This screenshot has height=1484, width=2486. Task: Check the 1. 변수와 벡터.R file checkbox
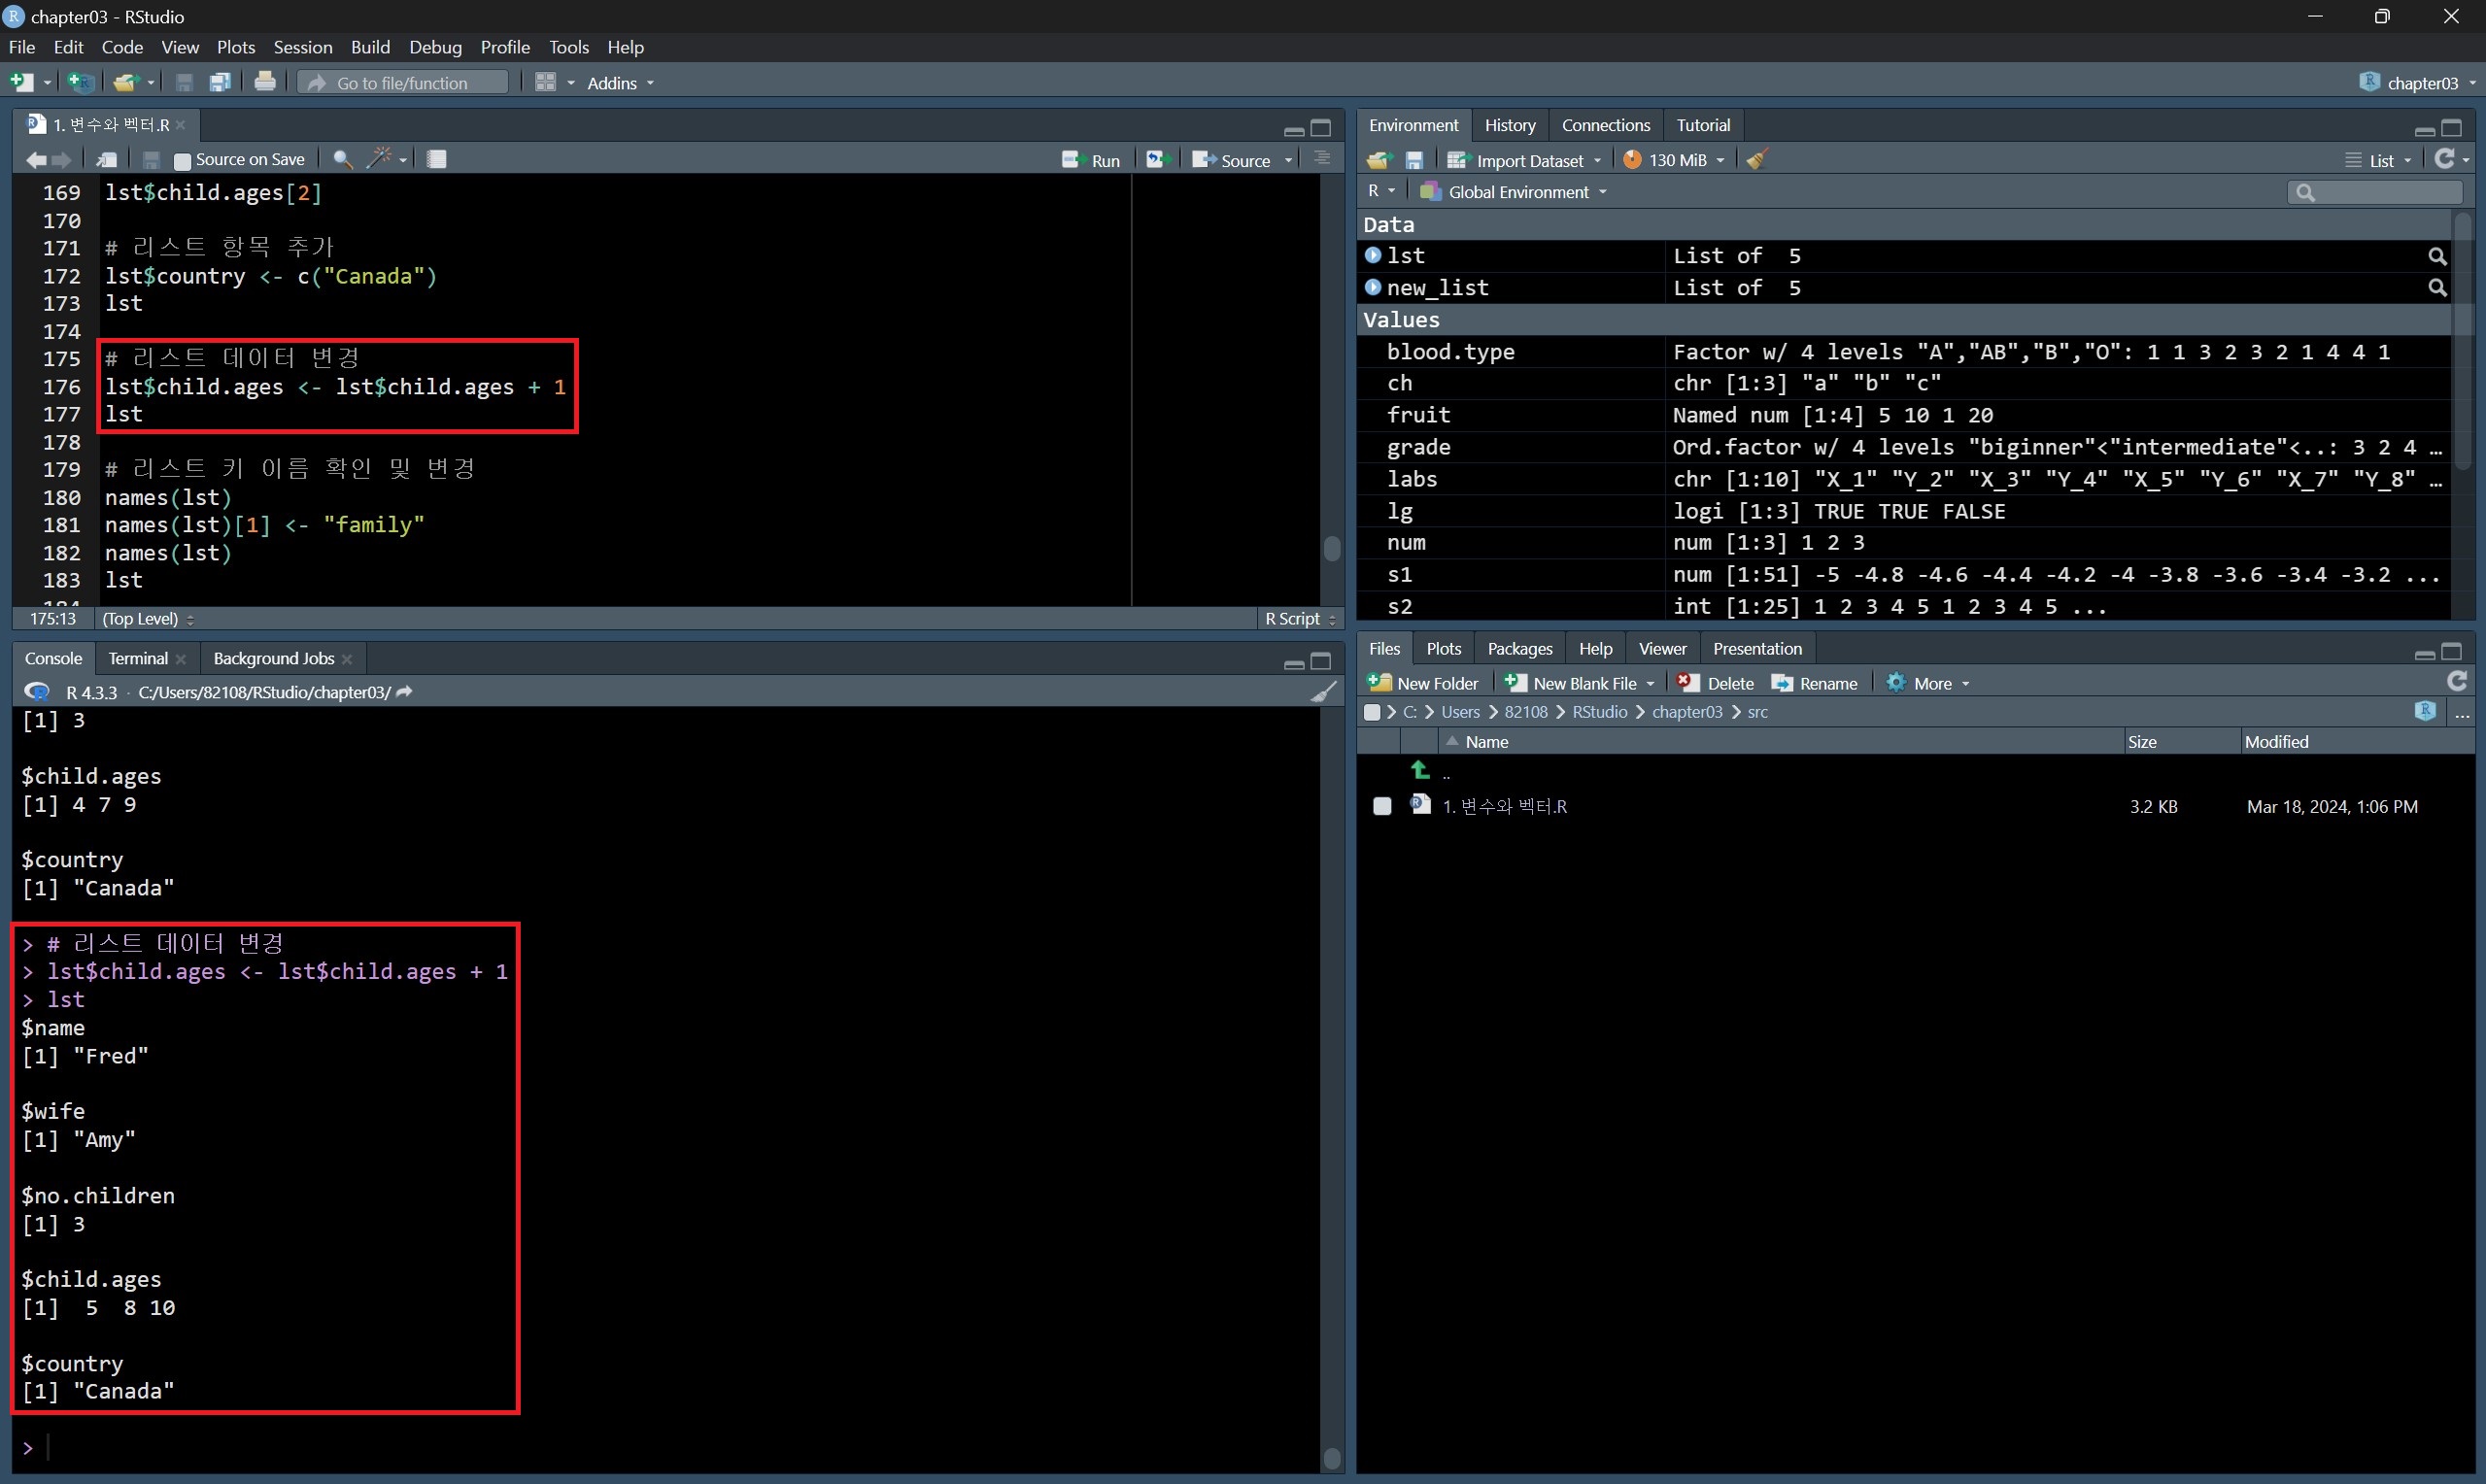(1382, 806)
